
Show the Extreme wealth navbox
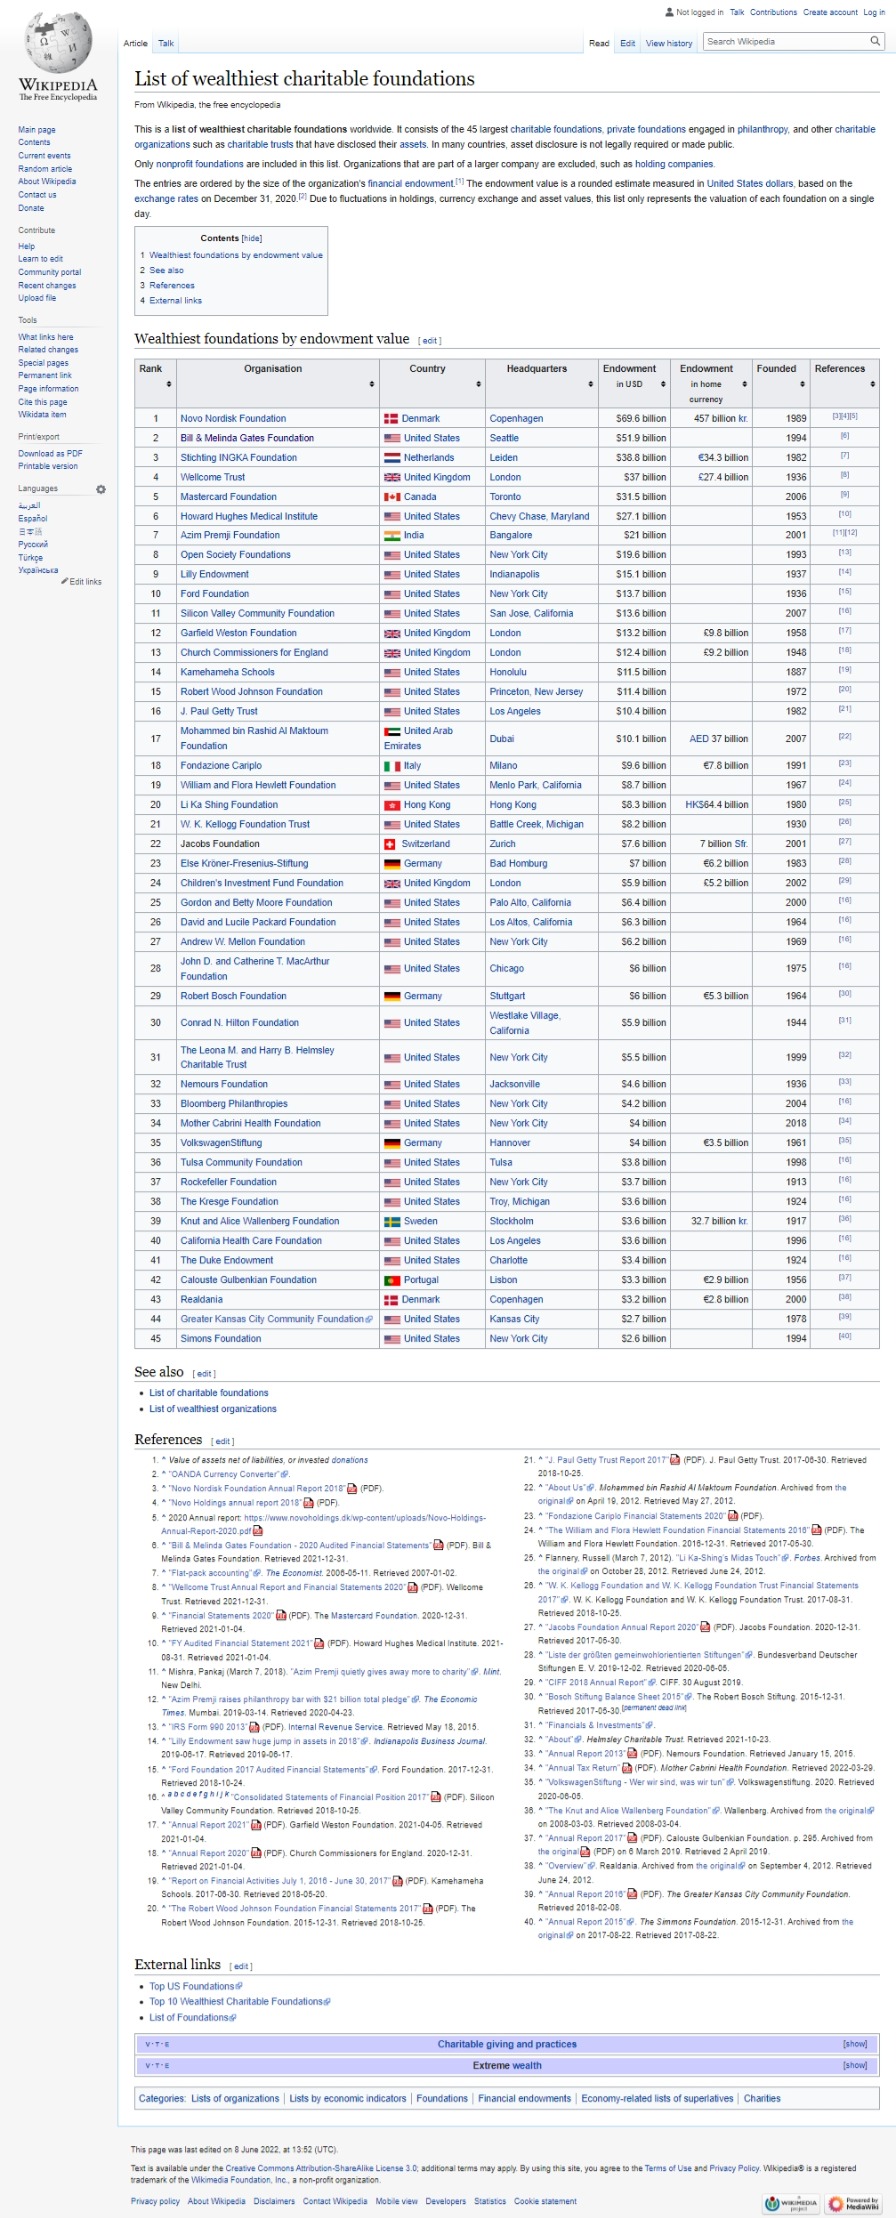coord(855,2065)
